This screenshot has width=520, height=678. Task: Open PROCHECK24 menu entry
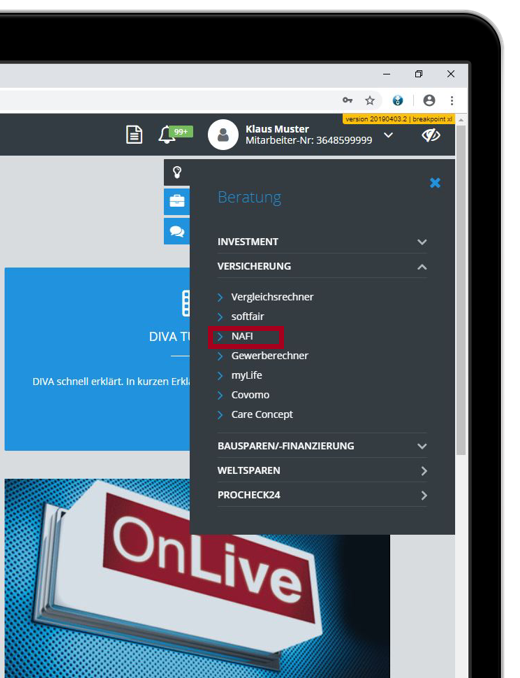pos(322,495)
